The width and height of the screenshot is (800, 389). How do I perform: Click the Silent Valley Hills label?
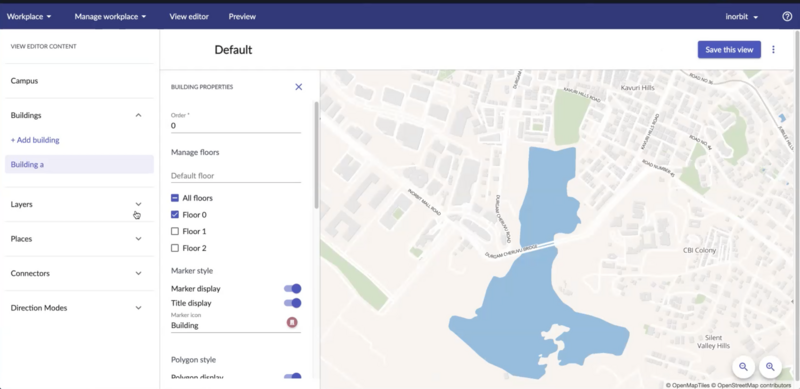click(x=713, y=342)
